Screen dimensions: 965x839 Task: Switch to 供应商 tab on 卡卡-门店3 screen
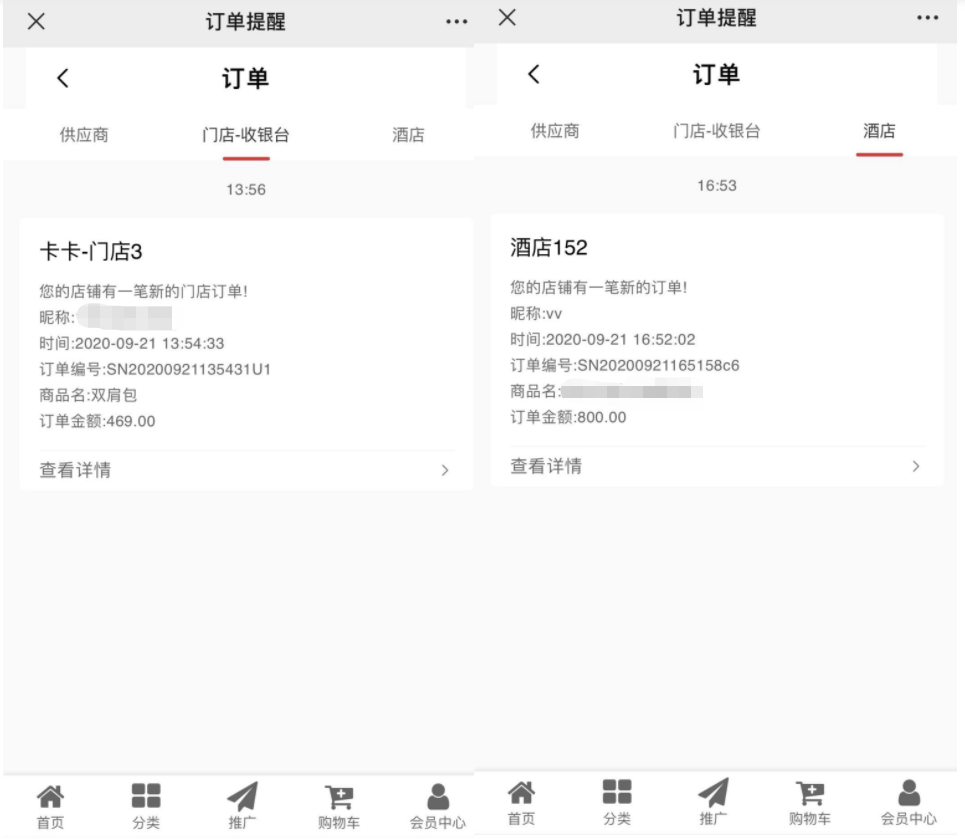pos(84,135)
